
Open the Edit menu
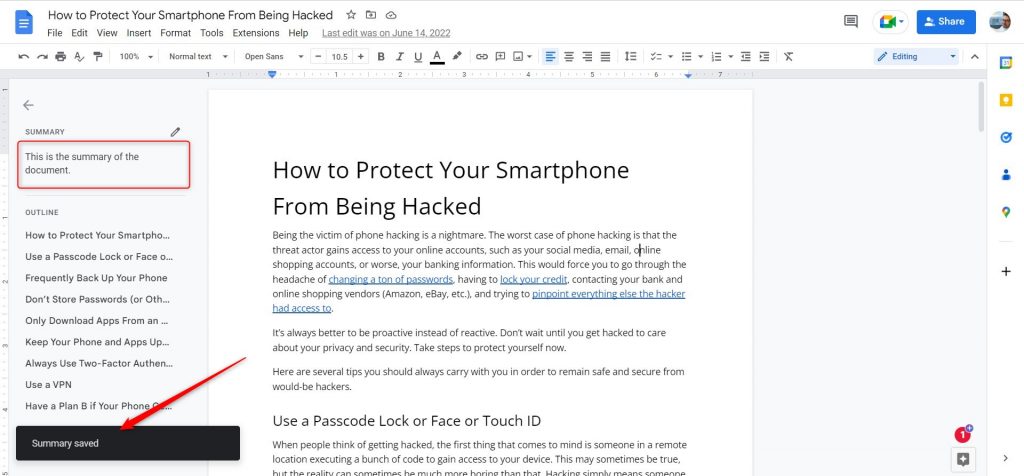[79, 33]
